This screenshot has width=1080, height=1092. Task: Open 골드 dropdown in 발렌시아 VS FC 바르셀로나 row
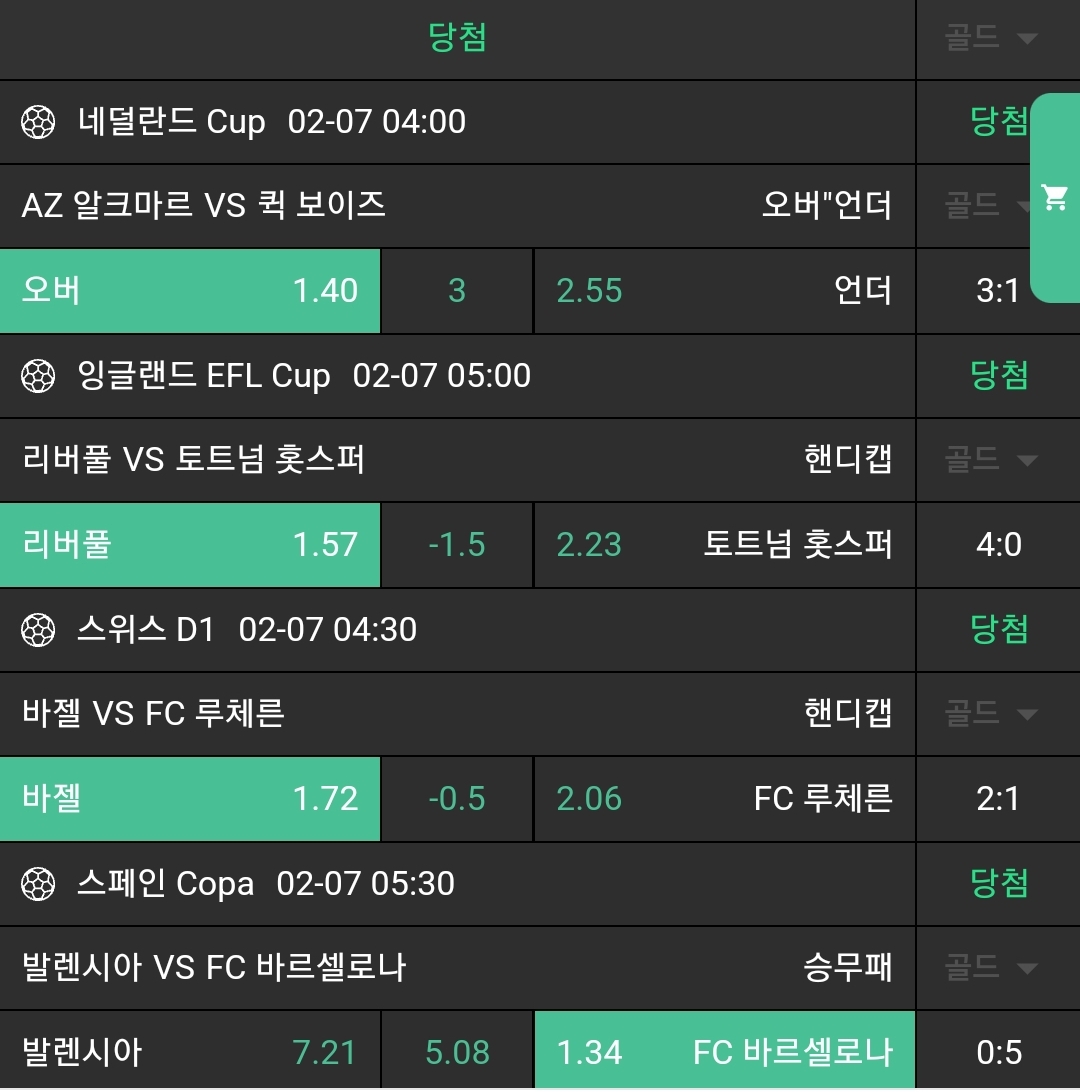click(990, 968)
